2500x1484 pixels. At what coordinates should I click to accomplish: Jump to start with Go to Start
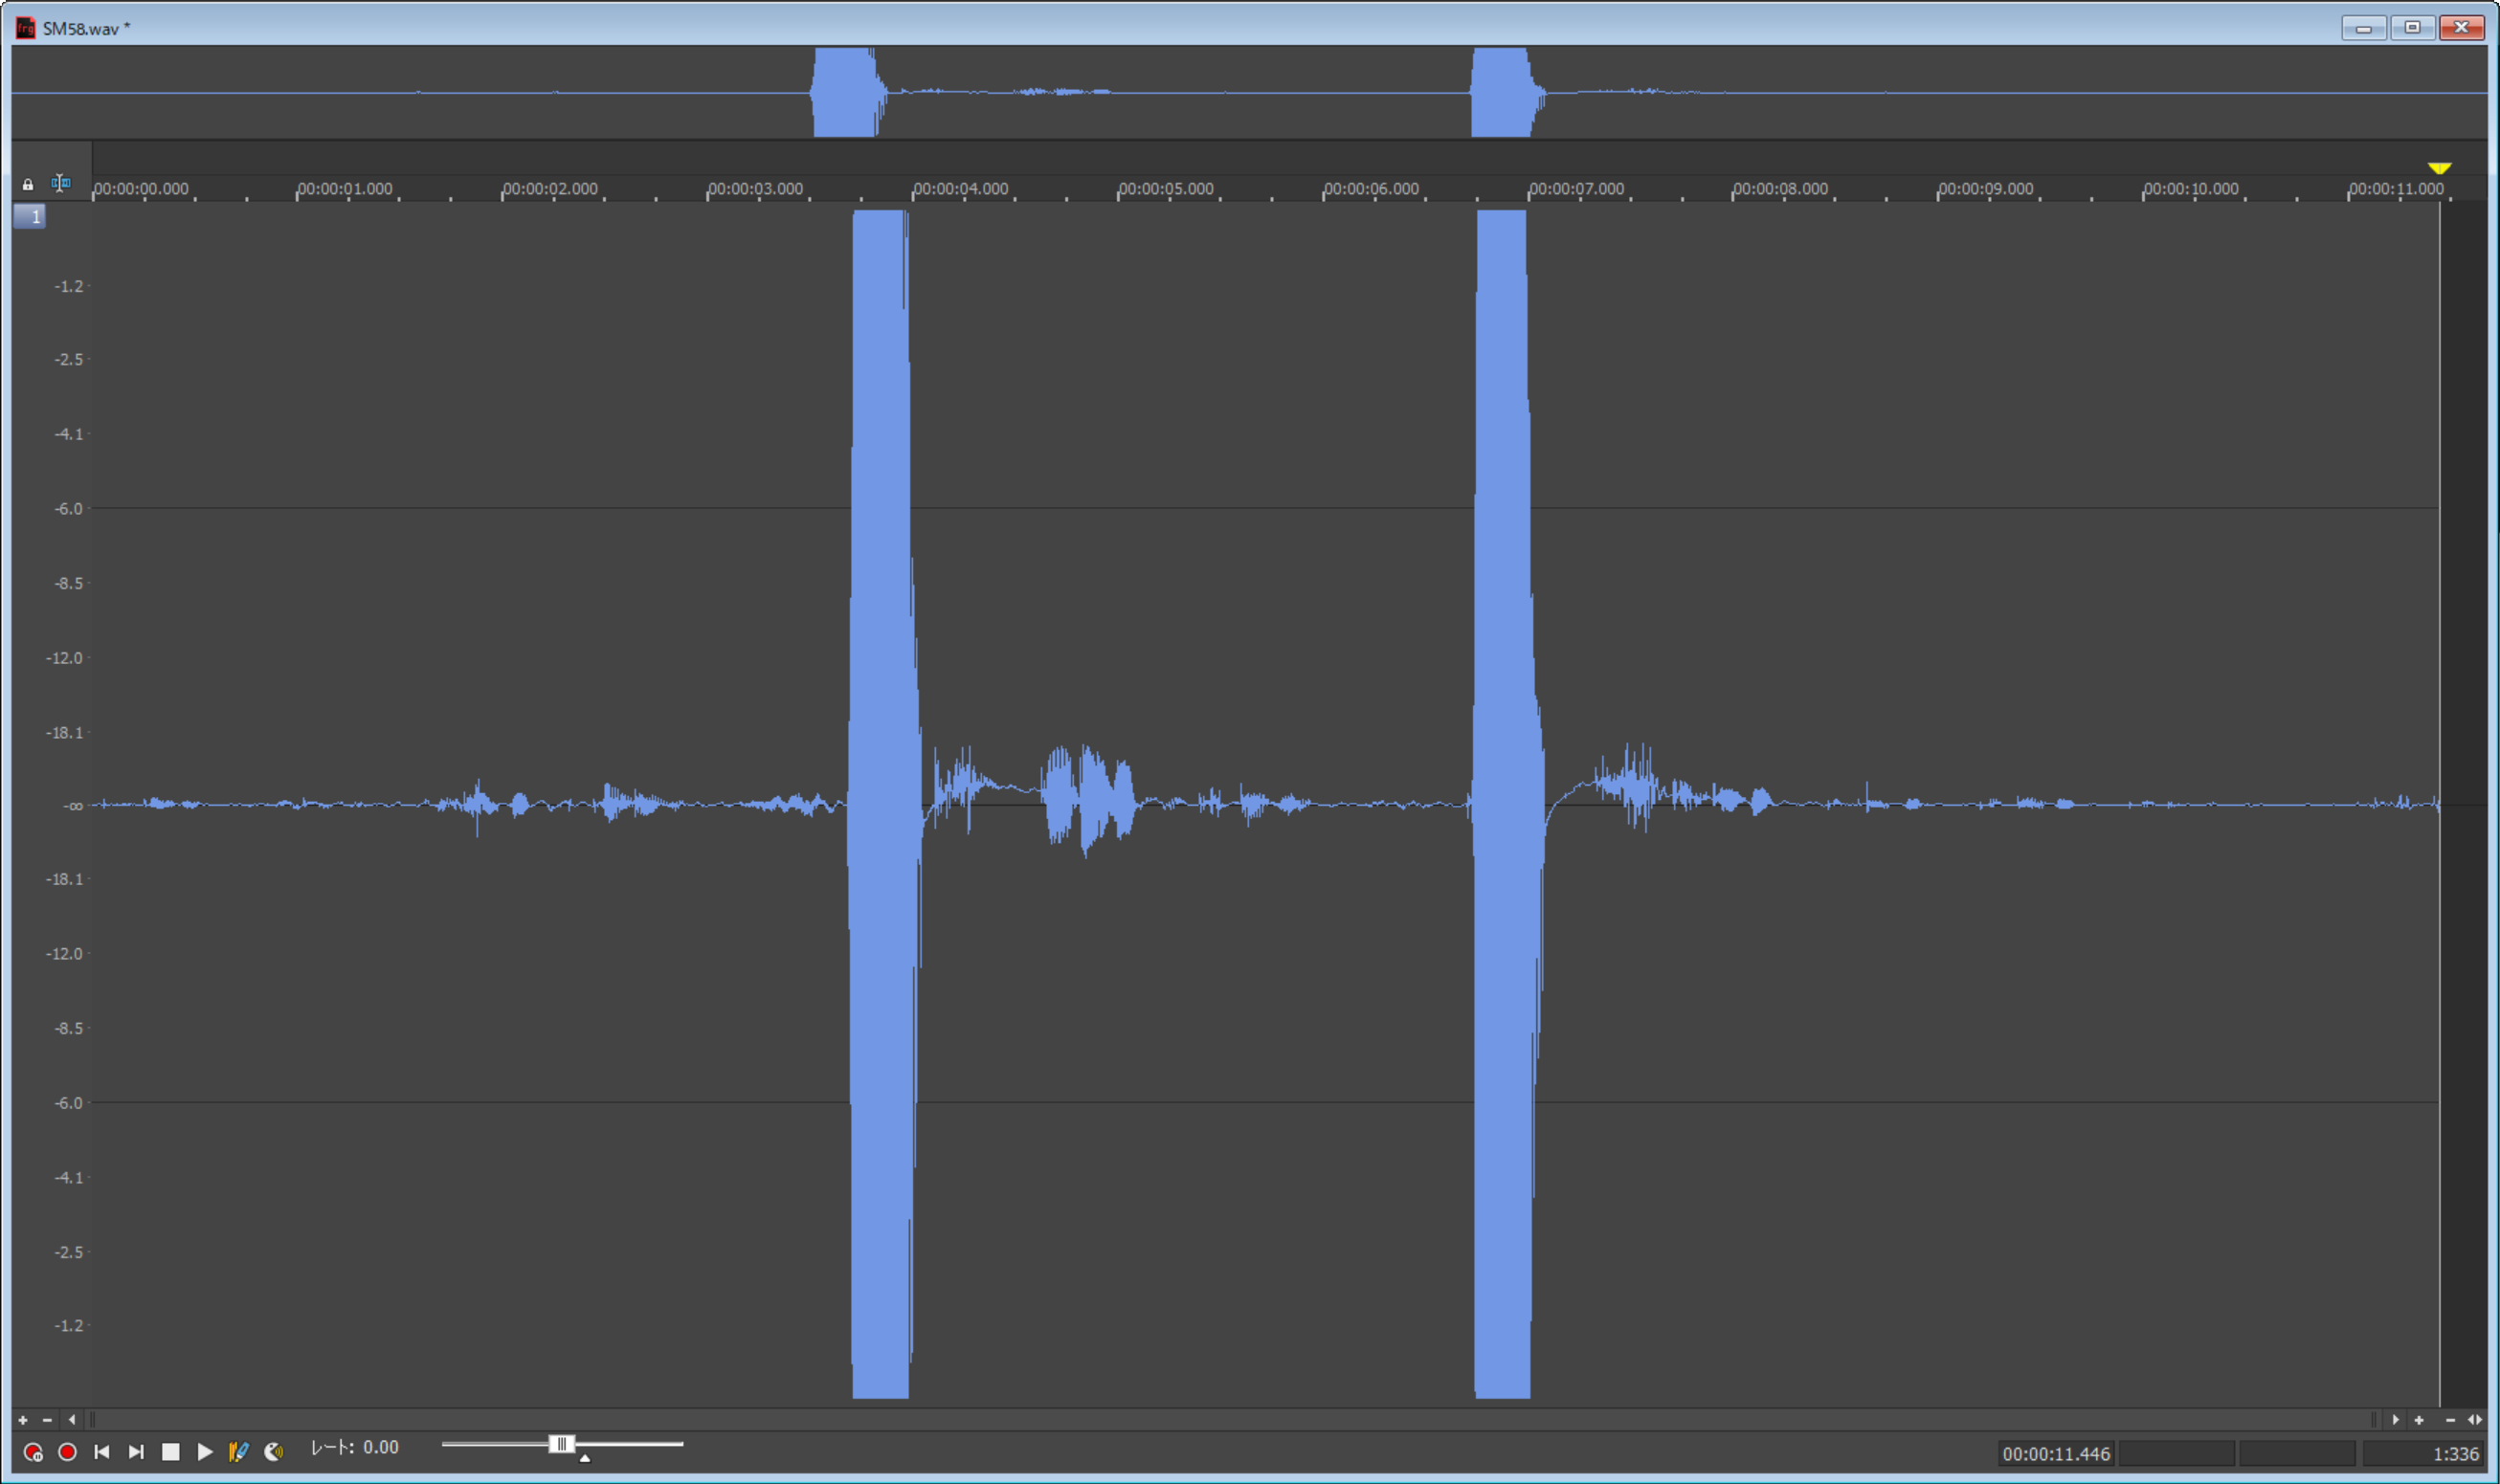102,1452
